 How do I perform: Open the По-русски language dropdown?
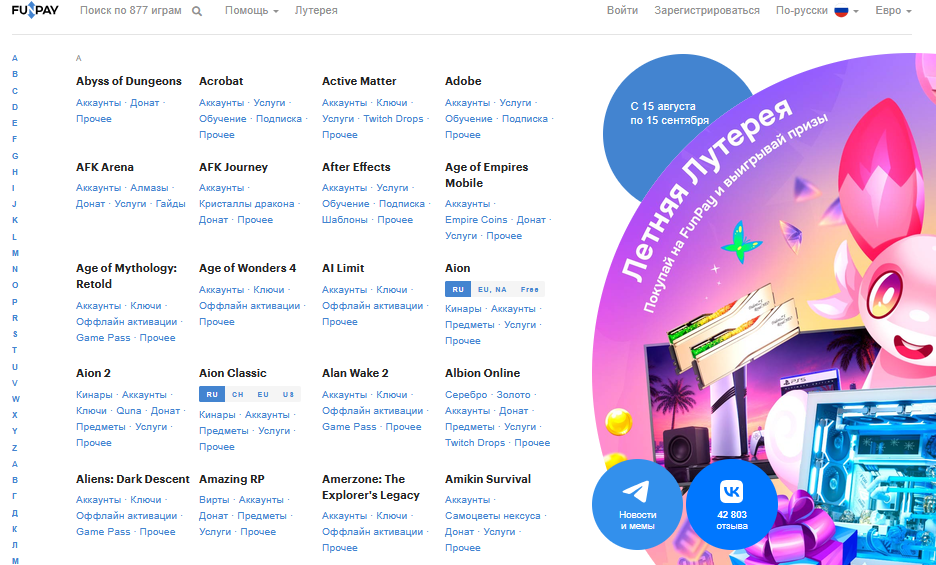[817, 11]
